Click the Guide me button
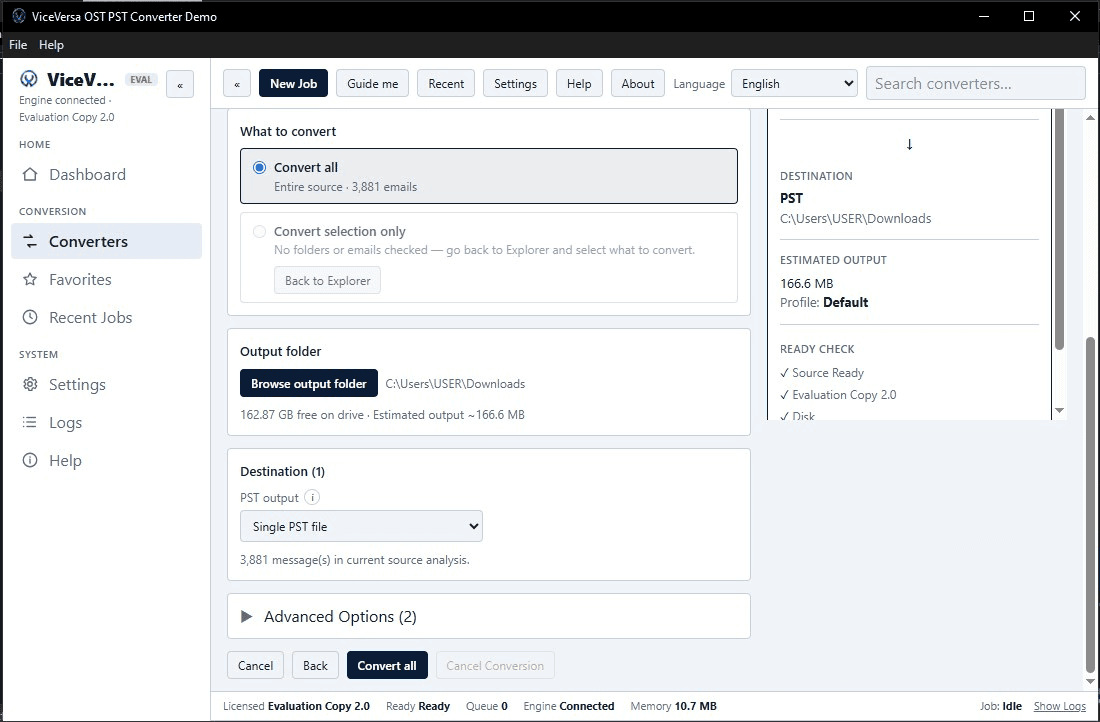The width and height of the screenshot is (1100, 722). tap(373, 83)
